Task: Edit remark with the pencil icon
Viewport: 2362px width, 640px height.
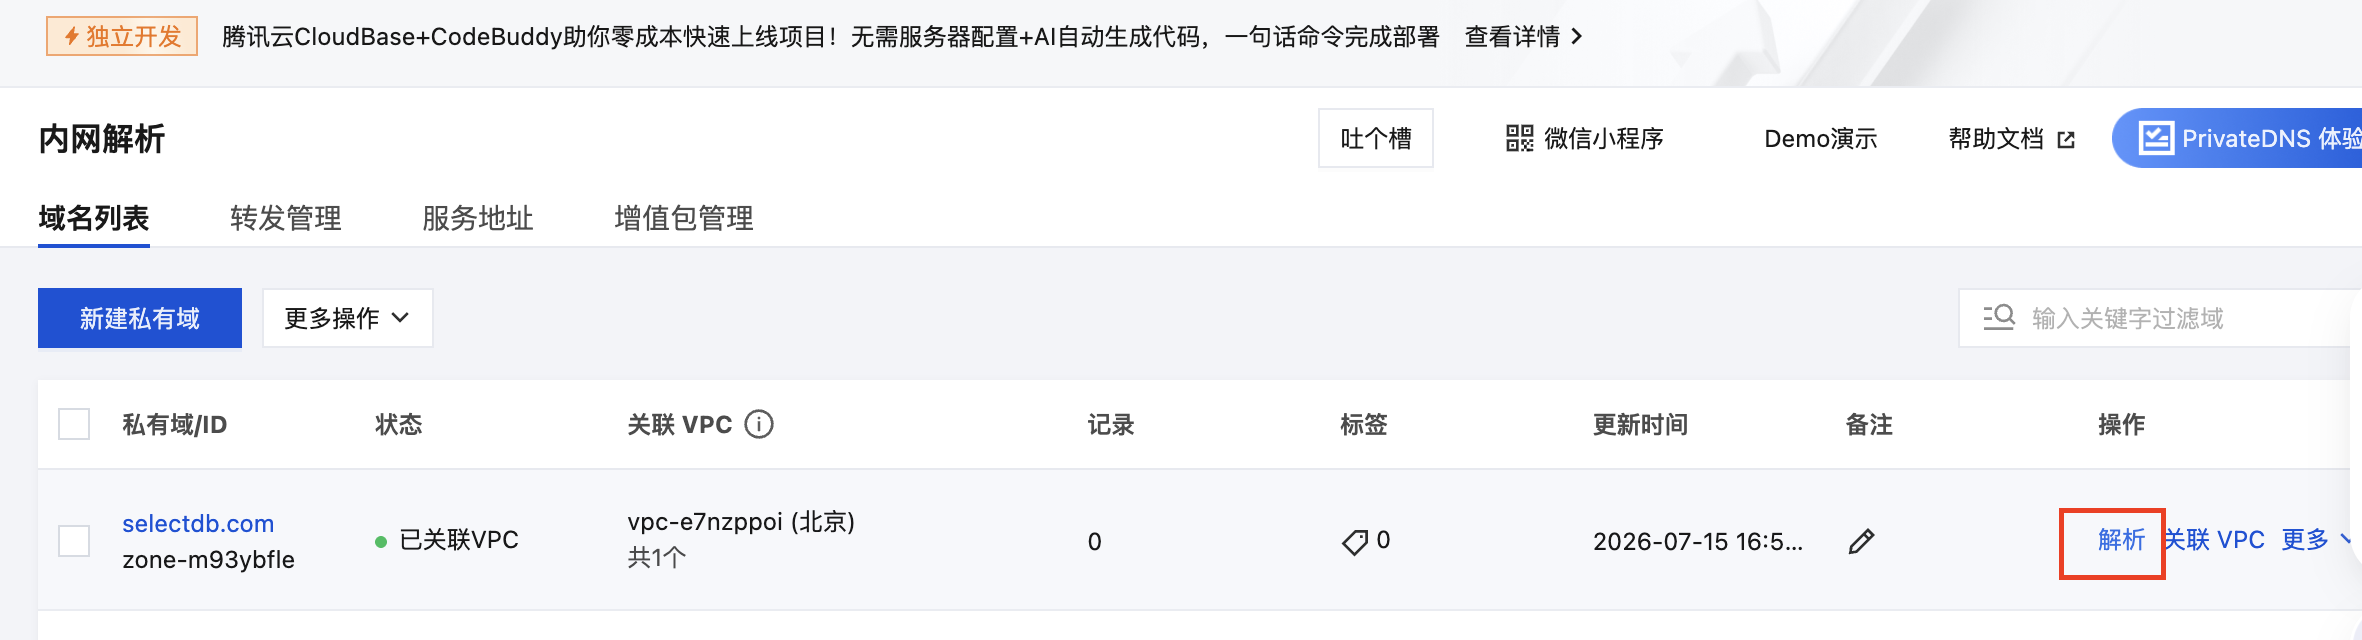Action: [x=1861, y=541]
